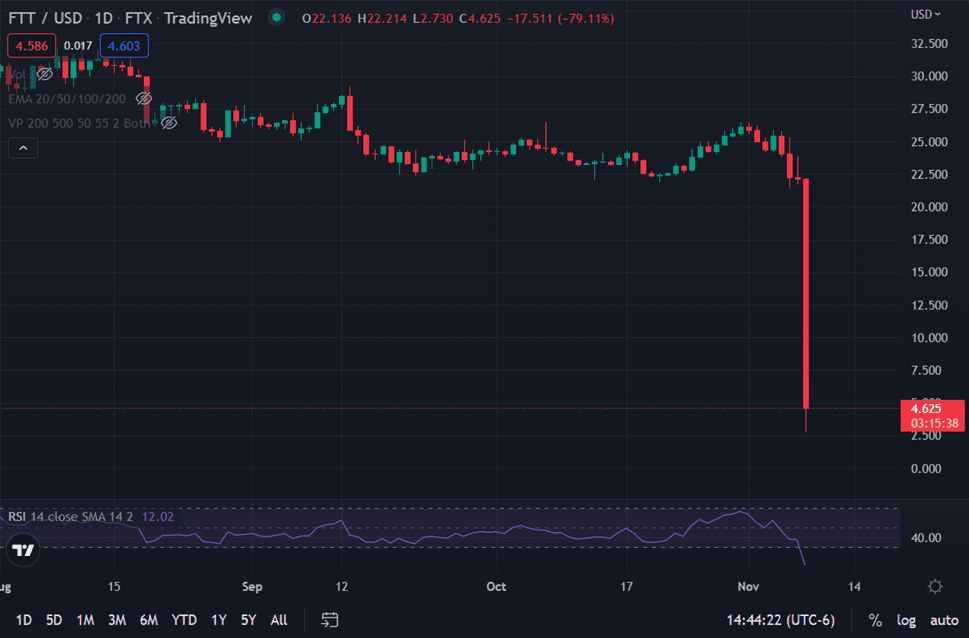Click the 25.000 price axis label
969x638 pixels.
click(x=929, y=142)
